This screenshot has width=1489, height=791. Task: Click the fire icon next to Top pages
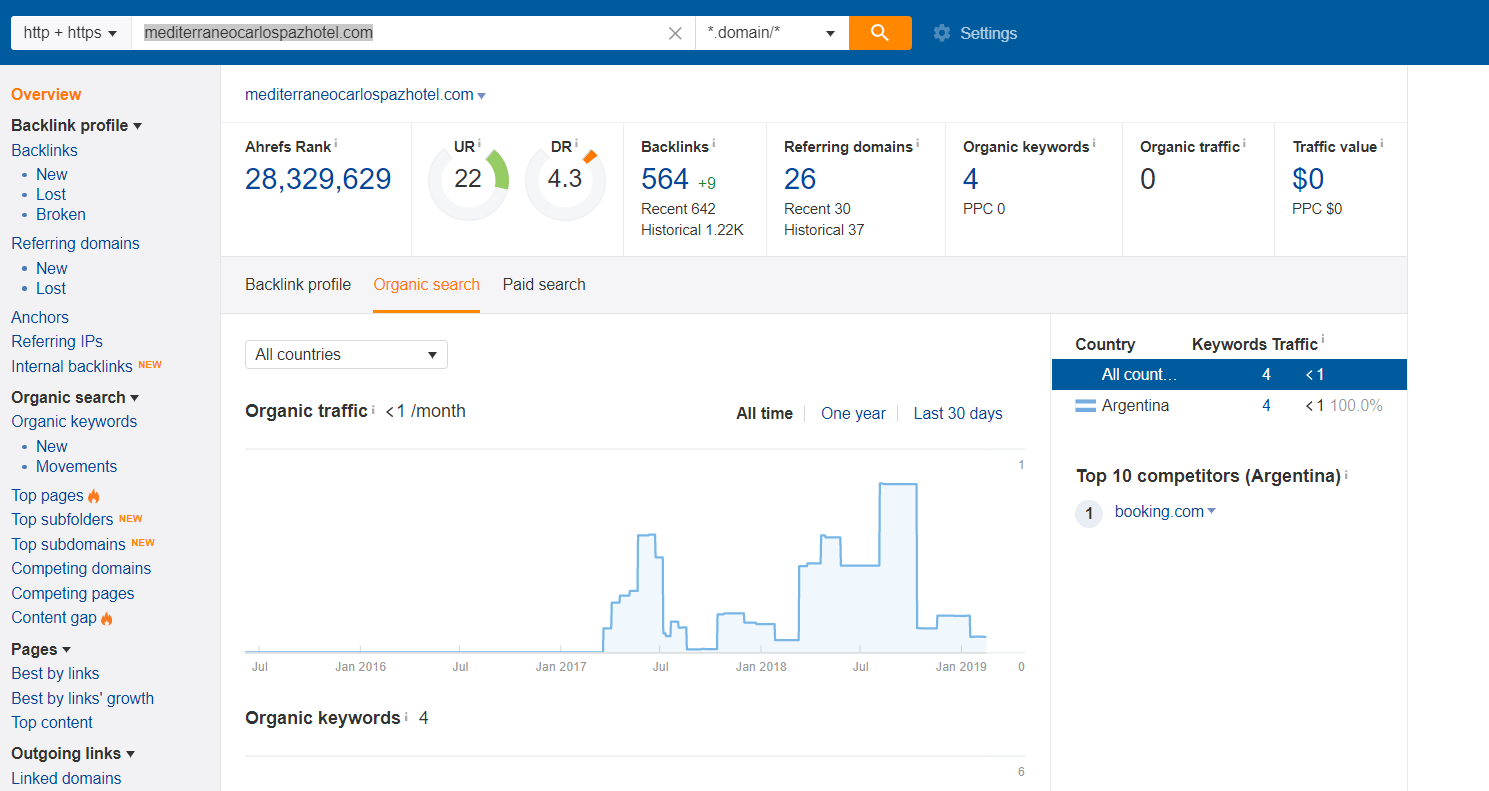pos(94,496)
